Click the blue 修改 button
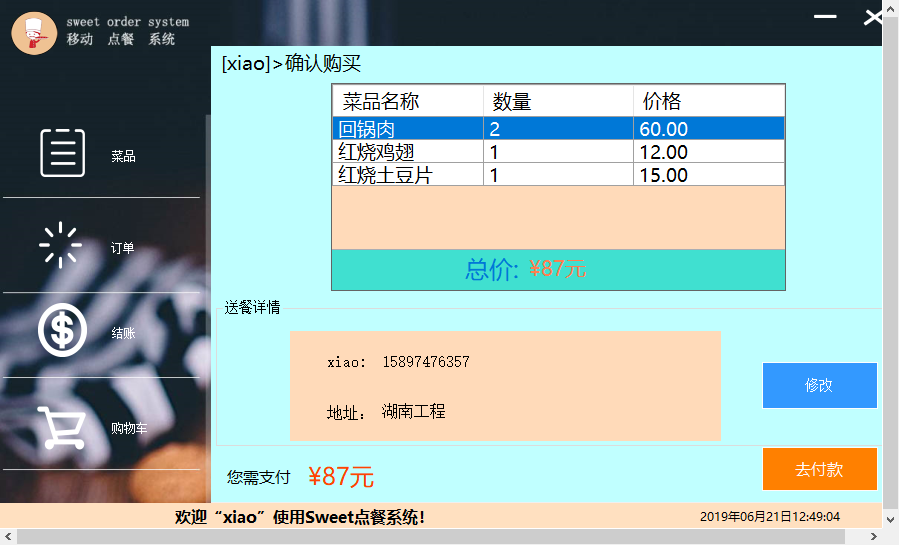The width and height of the screenshot is (899, 545). click(819, 385)
